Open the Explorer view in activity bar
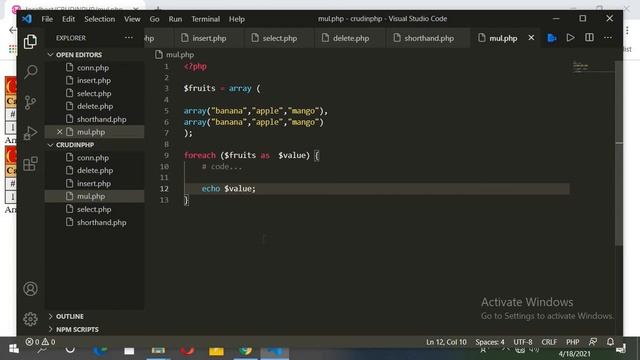 [30, 42]
